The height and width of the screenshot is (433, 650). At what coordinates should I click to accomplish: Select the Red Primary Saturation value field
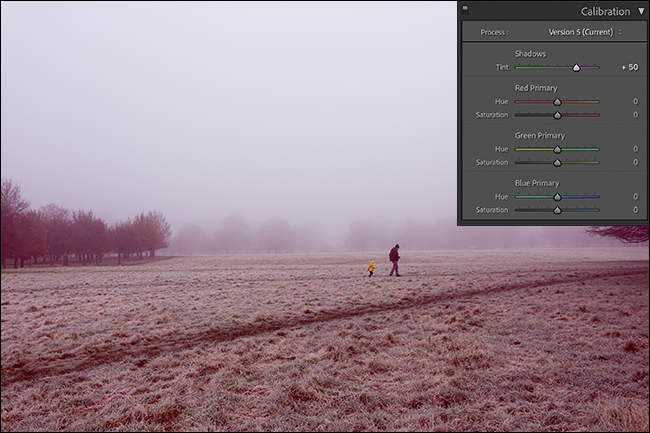(x=634, y=115)
